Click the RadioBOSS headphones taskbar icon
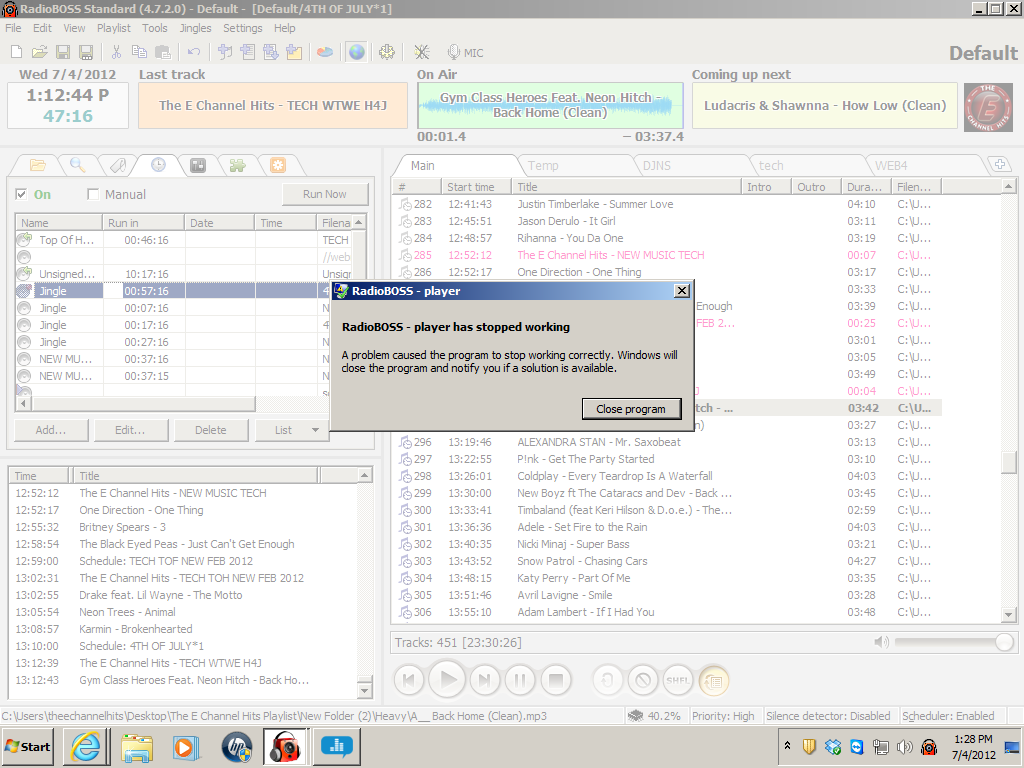Viewport: 1024px width, 768px height. [285, 746]
